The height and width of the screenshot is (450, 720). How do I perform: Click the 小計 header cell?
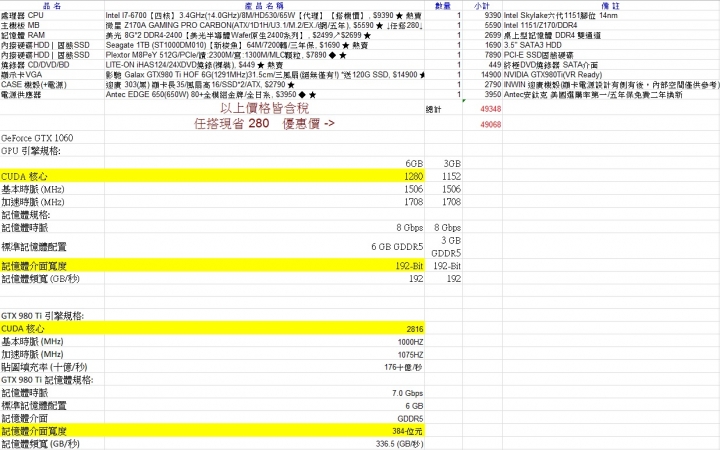pyautogui.click(x=482, y=6)
